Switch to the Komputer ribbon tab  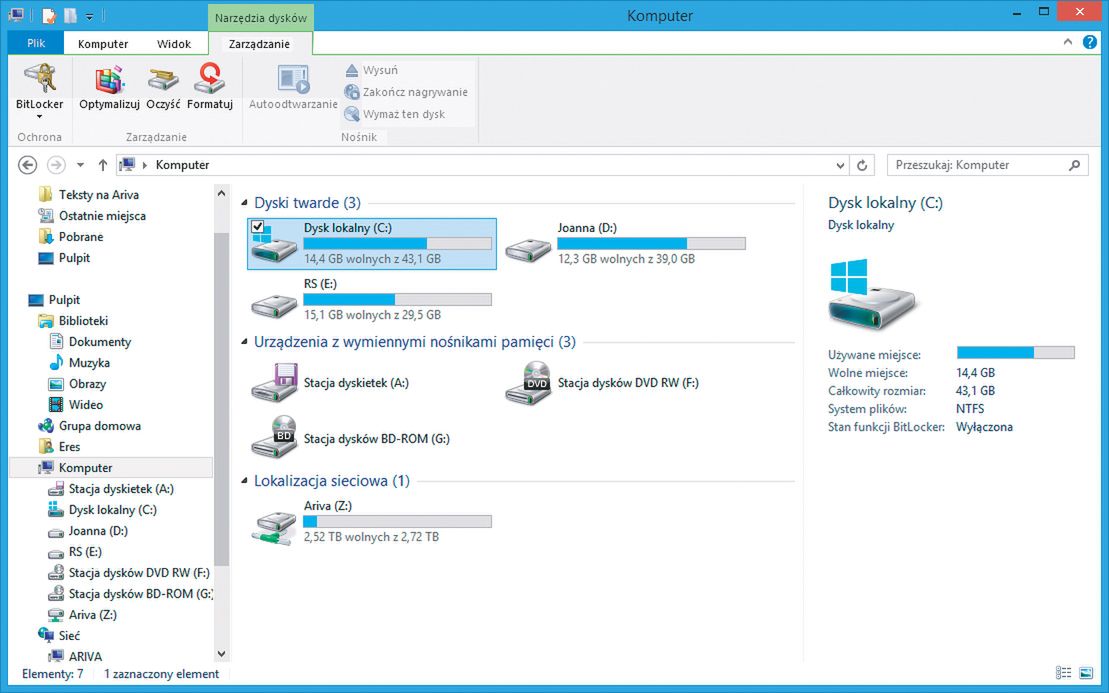(103, 44)
